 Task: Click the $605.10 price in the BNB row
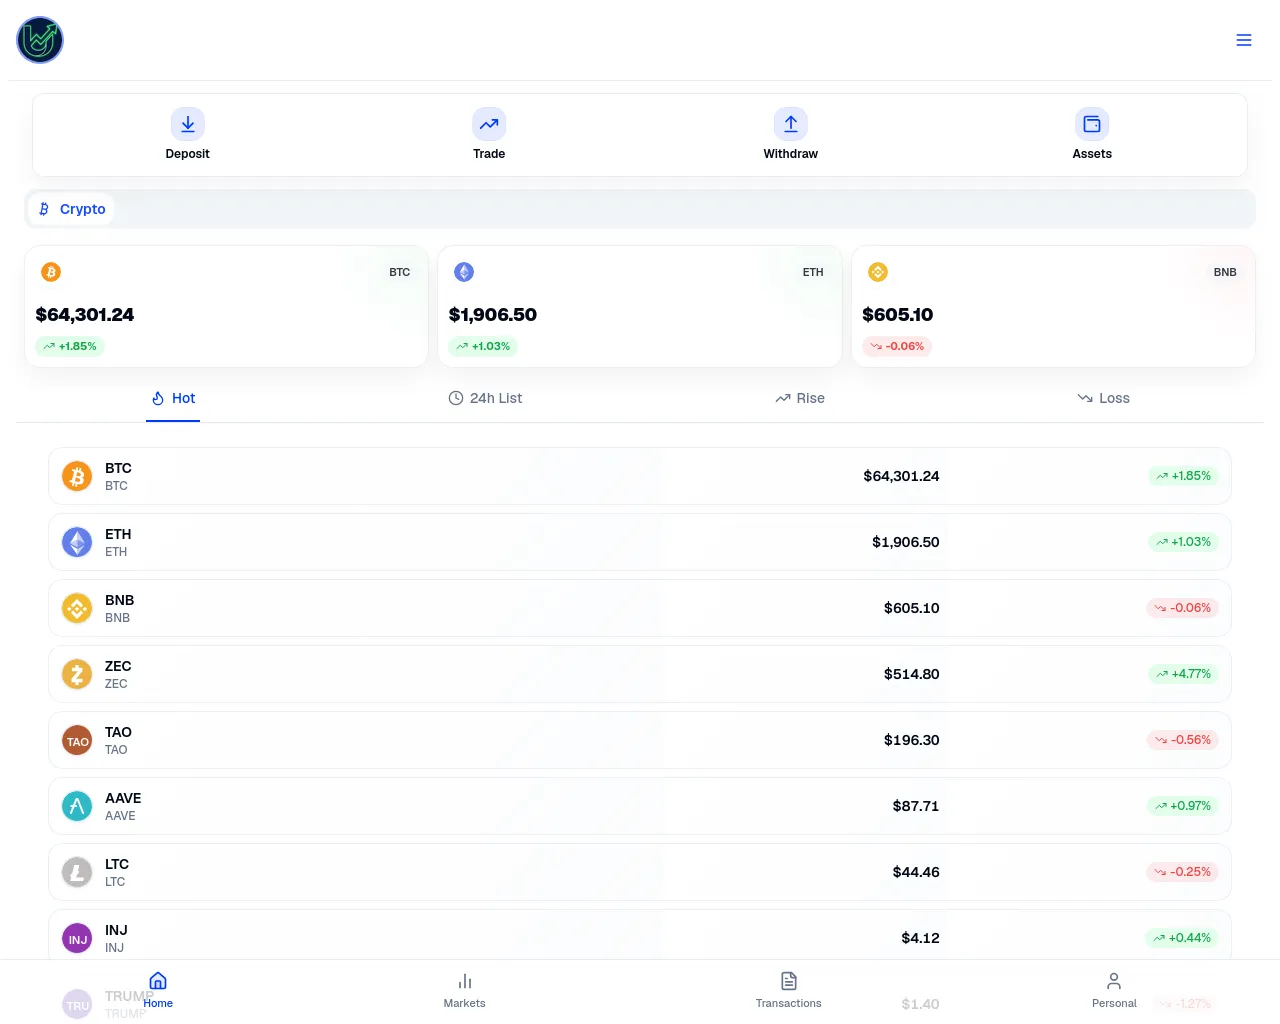[911, 608]
